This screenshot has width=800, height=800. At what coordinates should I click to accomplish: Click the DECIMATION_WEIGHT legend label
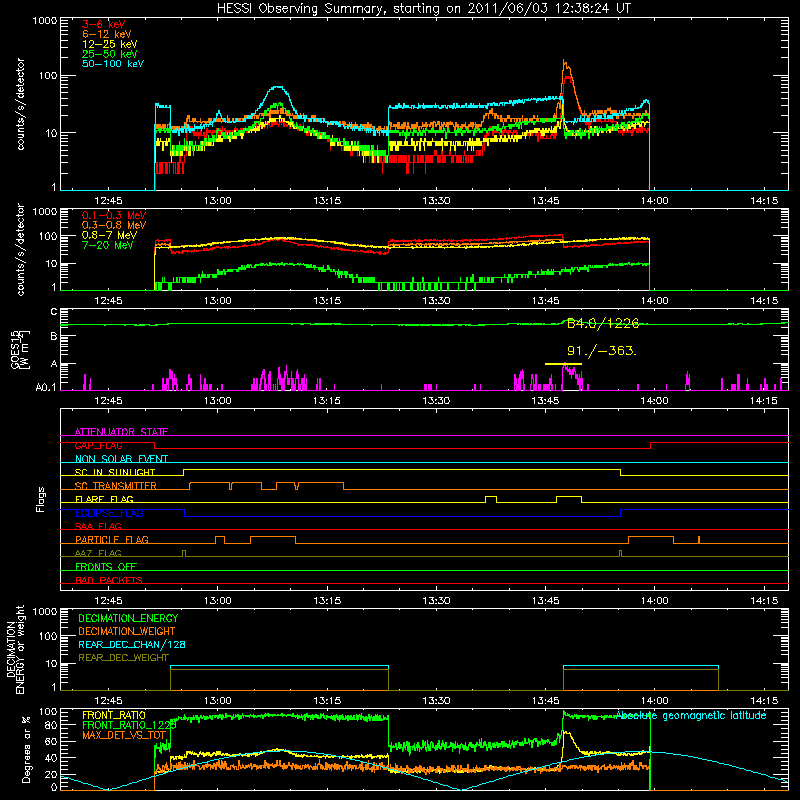pyautogui.click(x=127, y=631)
